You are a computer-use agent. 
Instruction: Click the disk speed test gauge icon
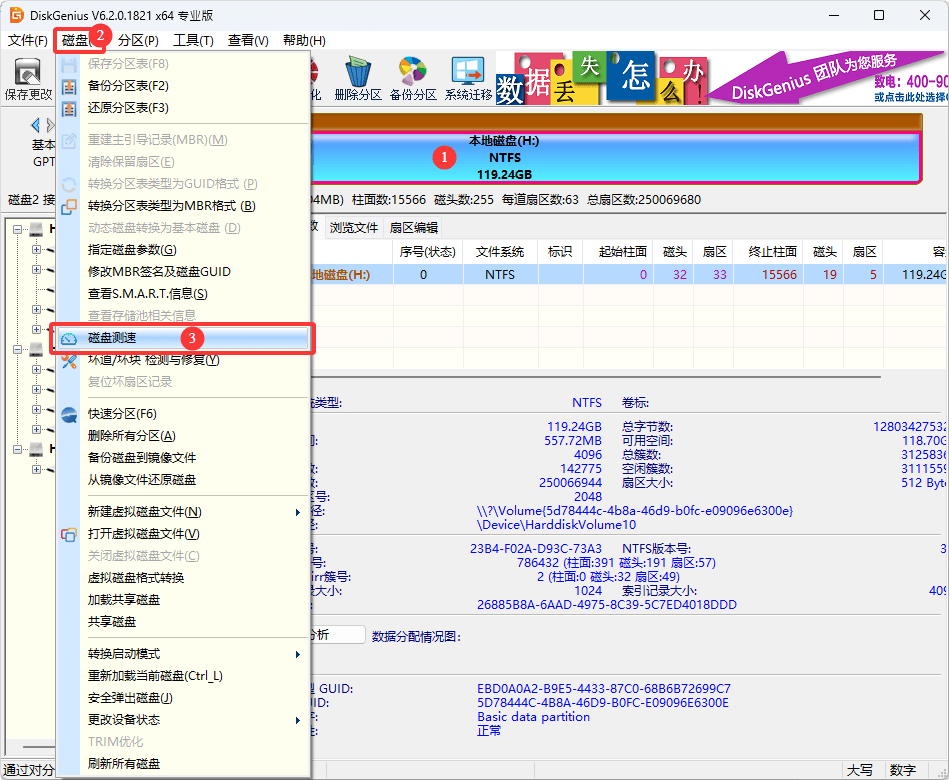70,338
